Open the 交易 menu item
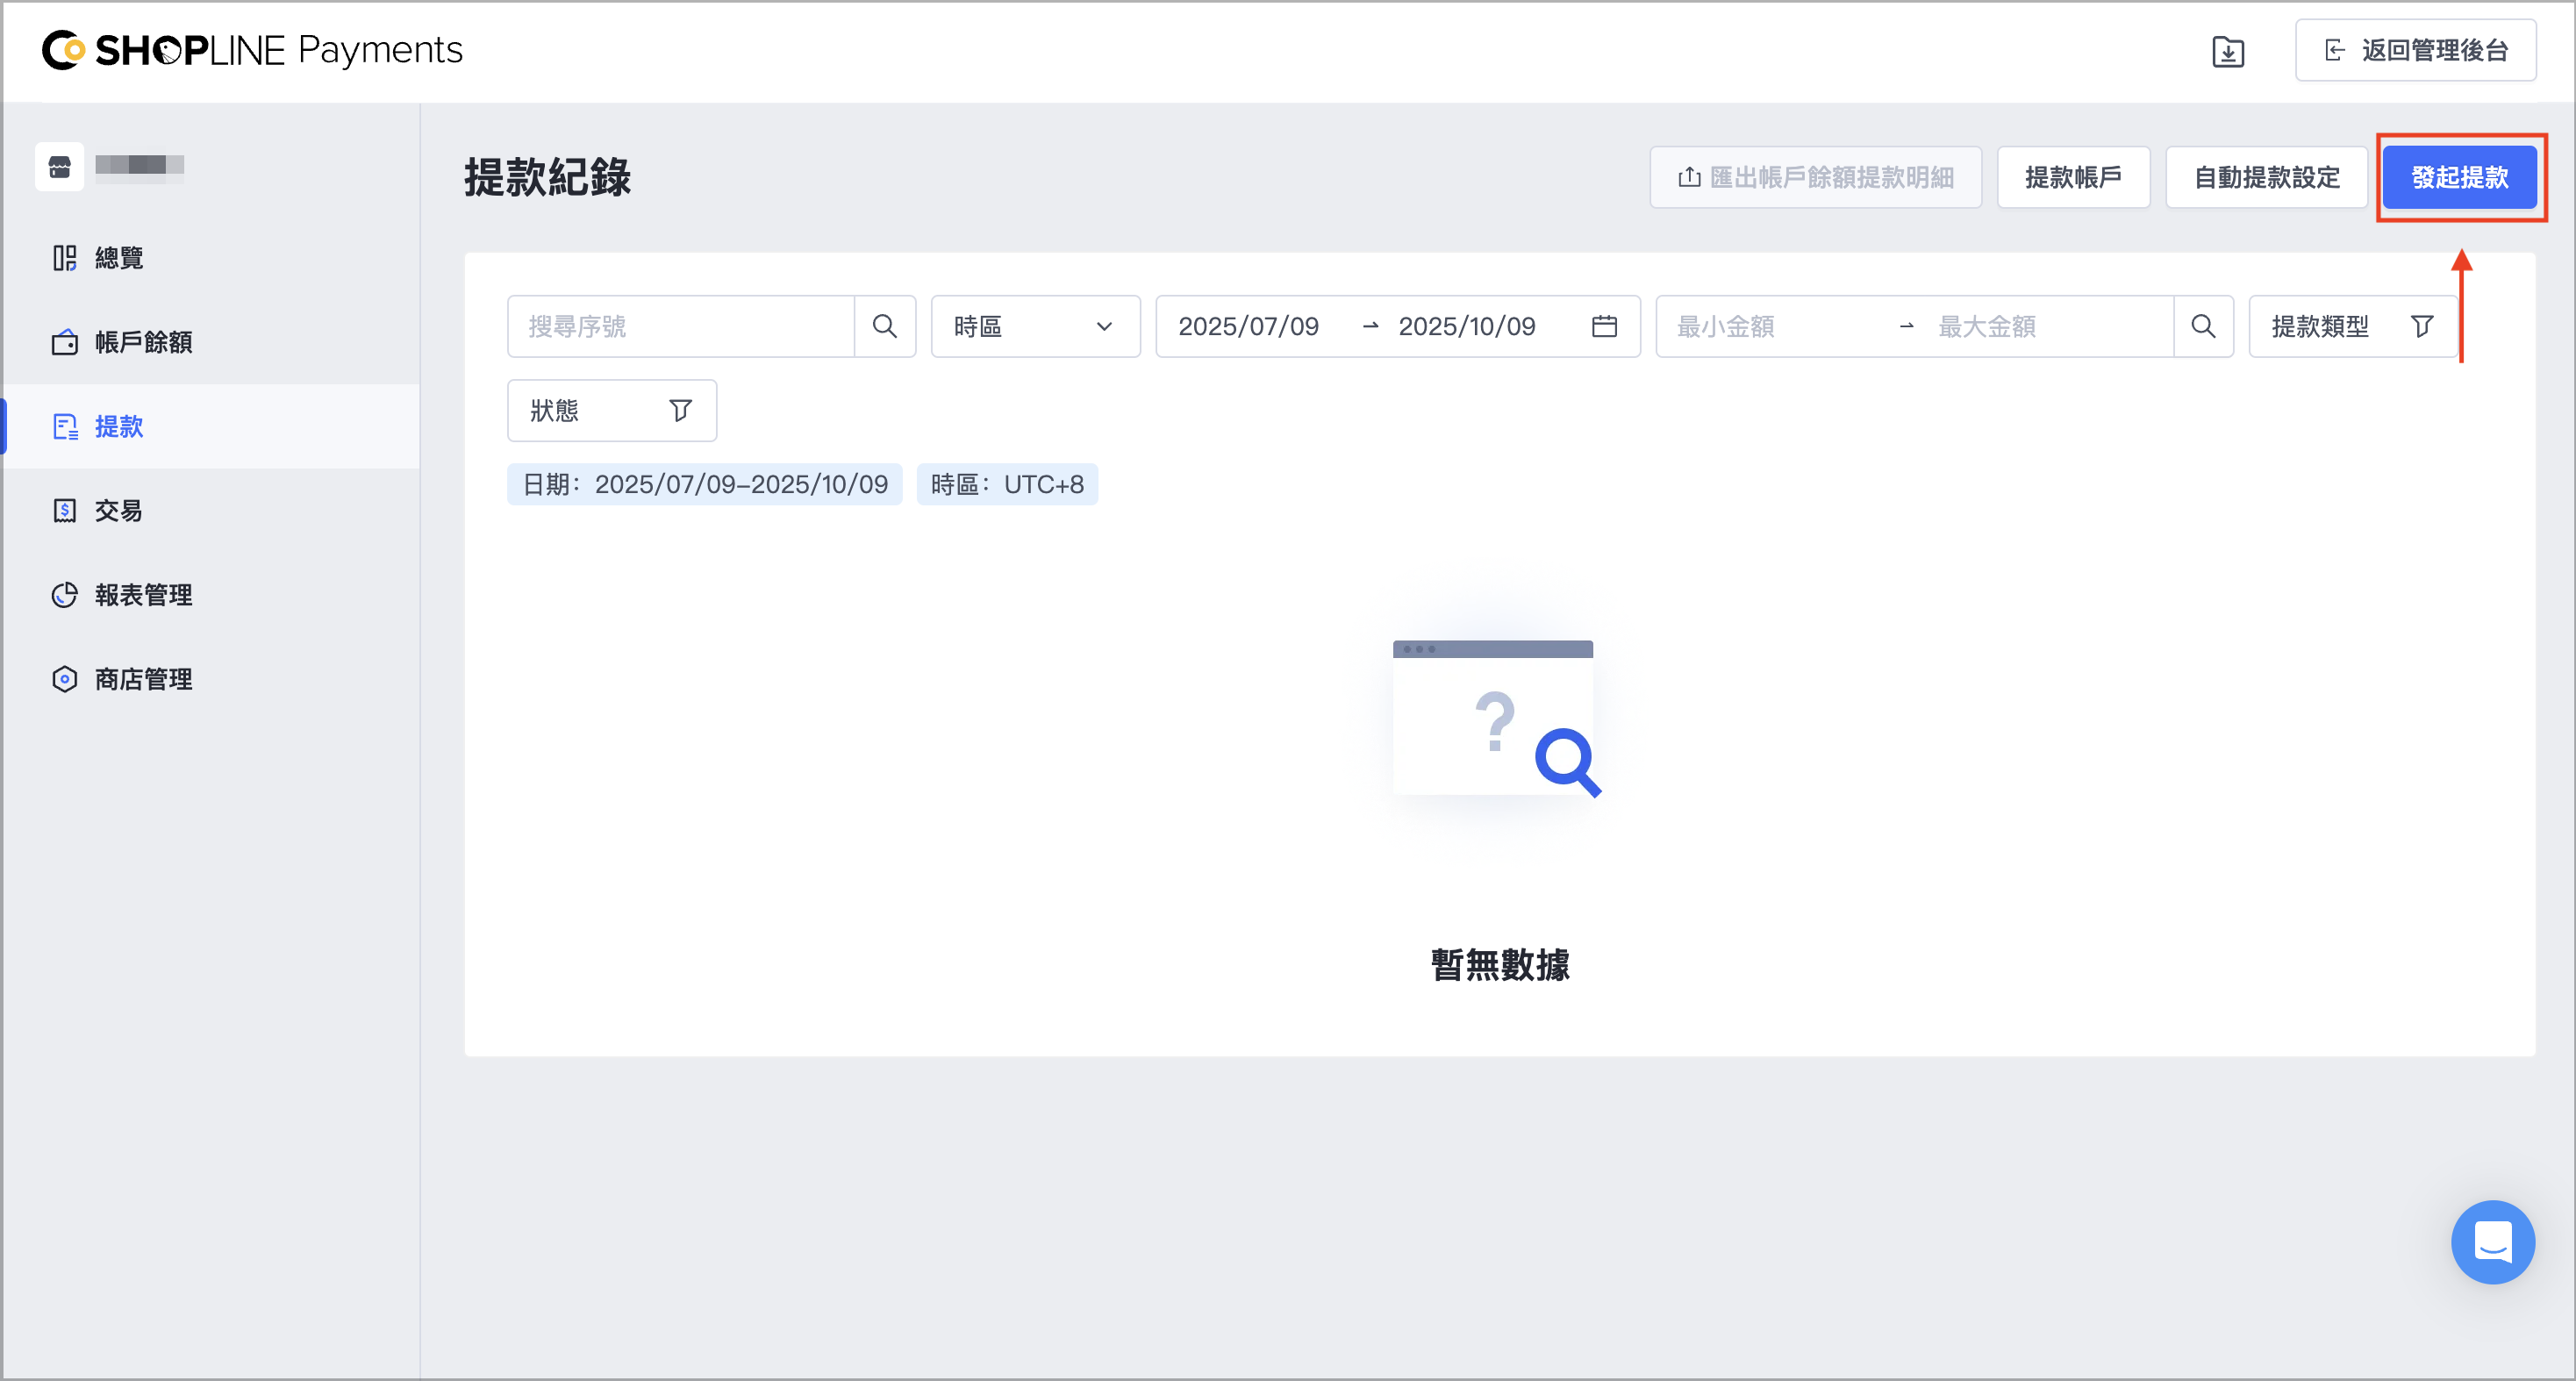This screenshot has width=2576, height=1381. click(x=211, y=510)
